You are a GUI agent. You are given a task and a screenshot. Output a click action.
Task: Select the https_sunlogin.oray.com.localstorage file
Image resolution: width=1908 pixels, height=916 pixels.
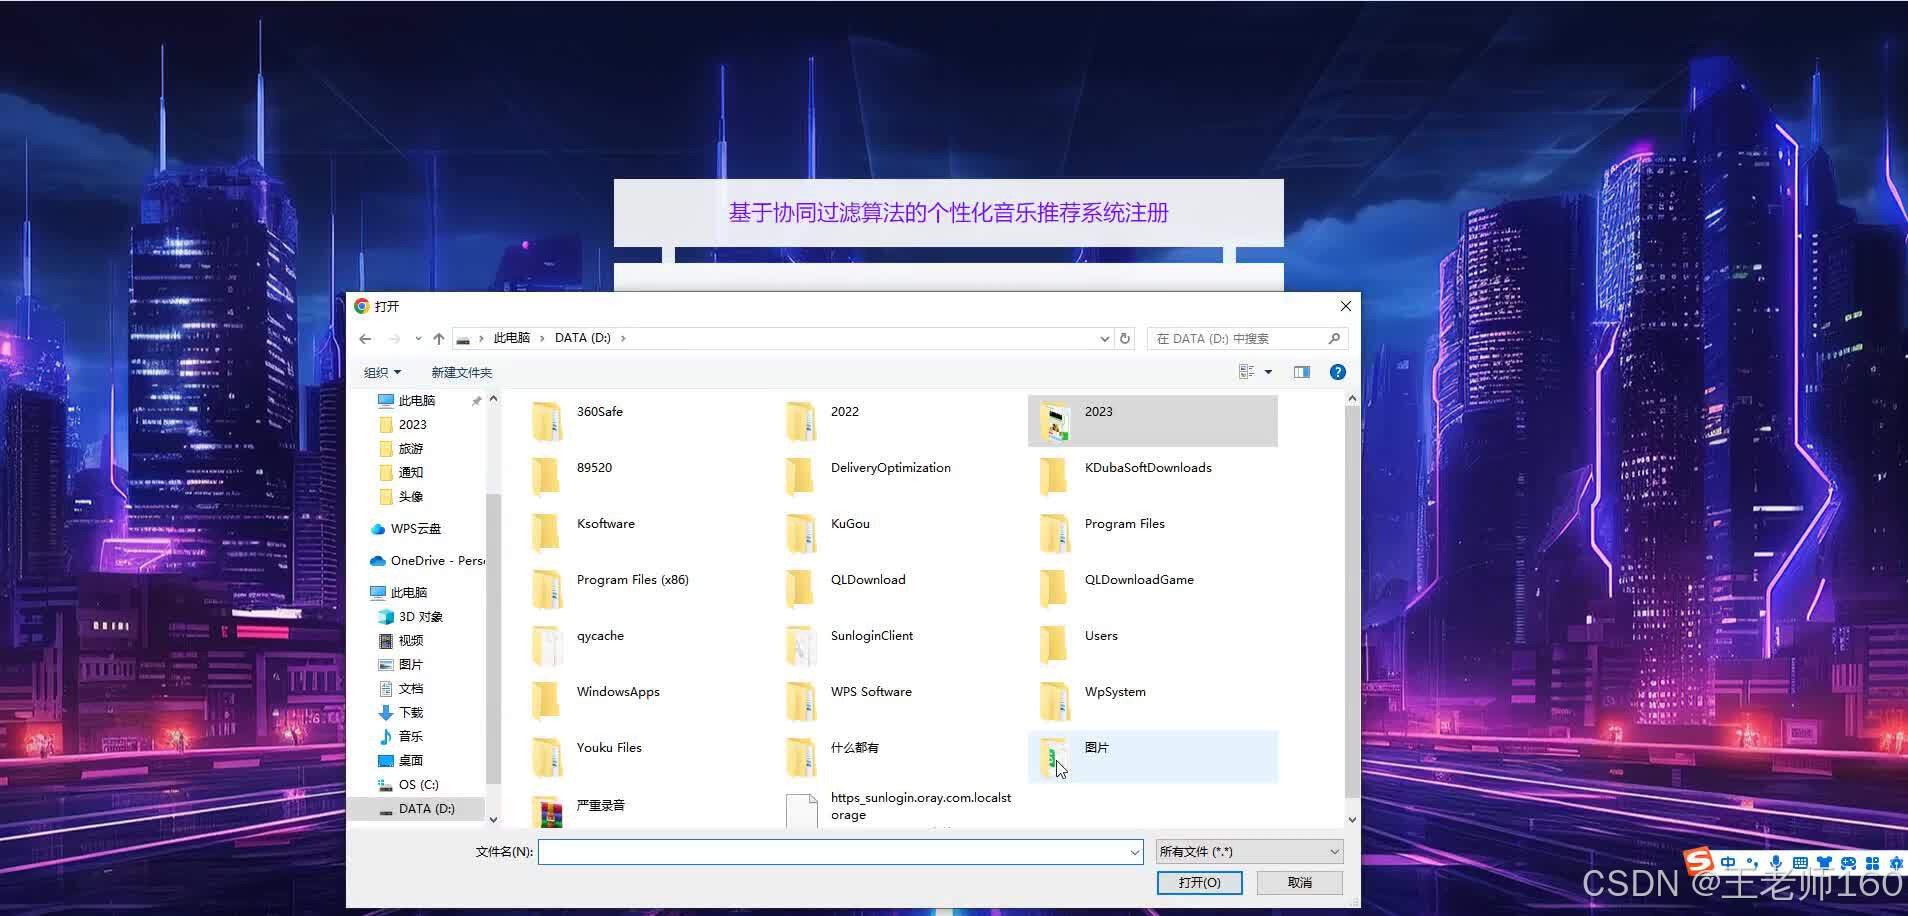click(x=900, y=808)
